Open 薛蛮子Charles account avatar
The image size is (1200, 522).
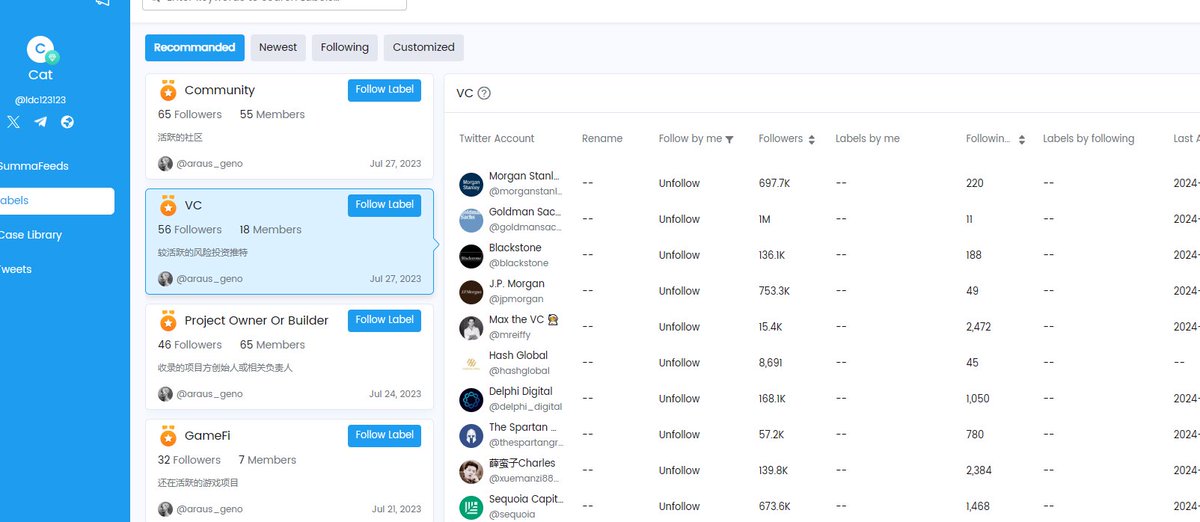pyautogui.click(x=471, y=472)
